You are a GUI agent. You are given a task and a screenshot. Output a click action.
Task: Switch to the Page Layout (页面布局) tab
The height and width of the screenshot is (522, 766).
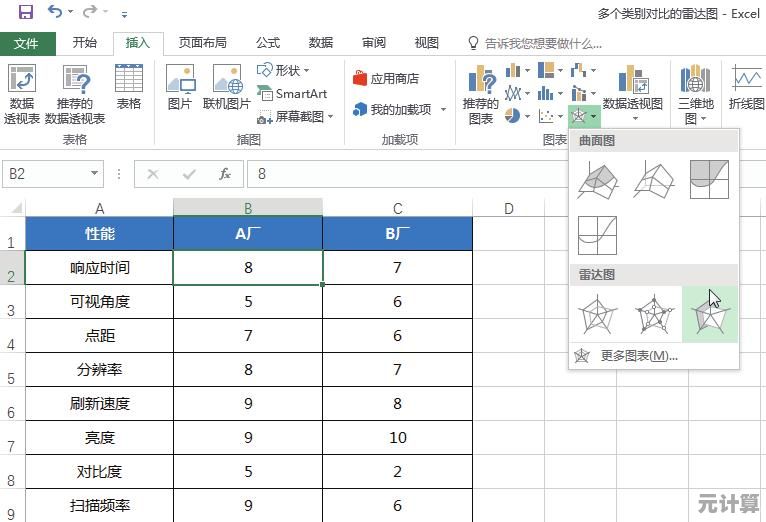pos(202,43)
